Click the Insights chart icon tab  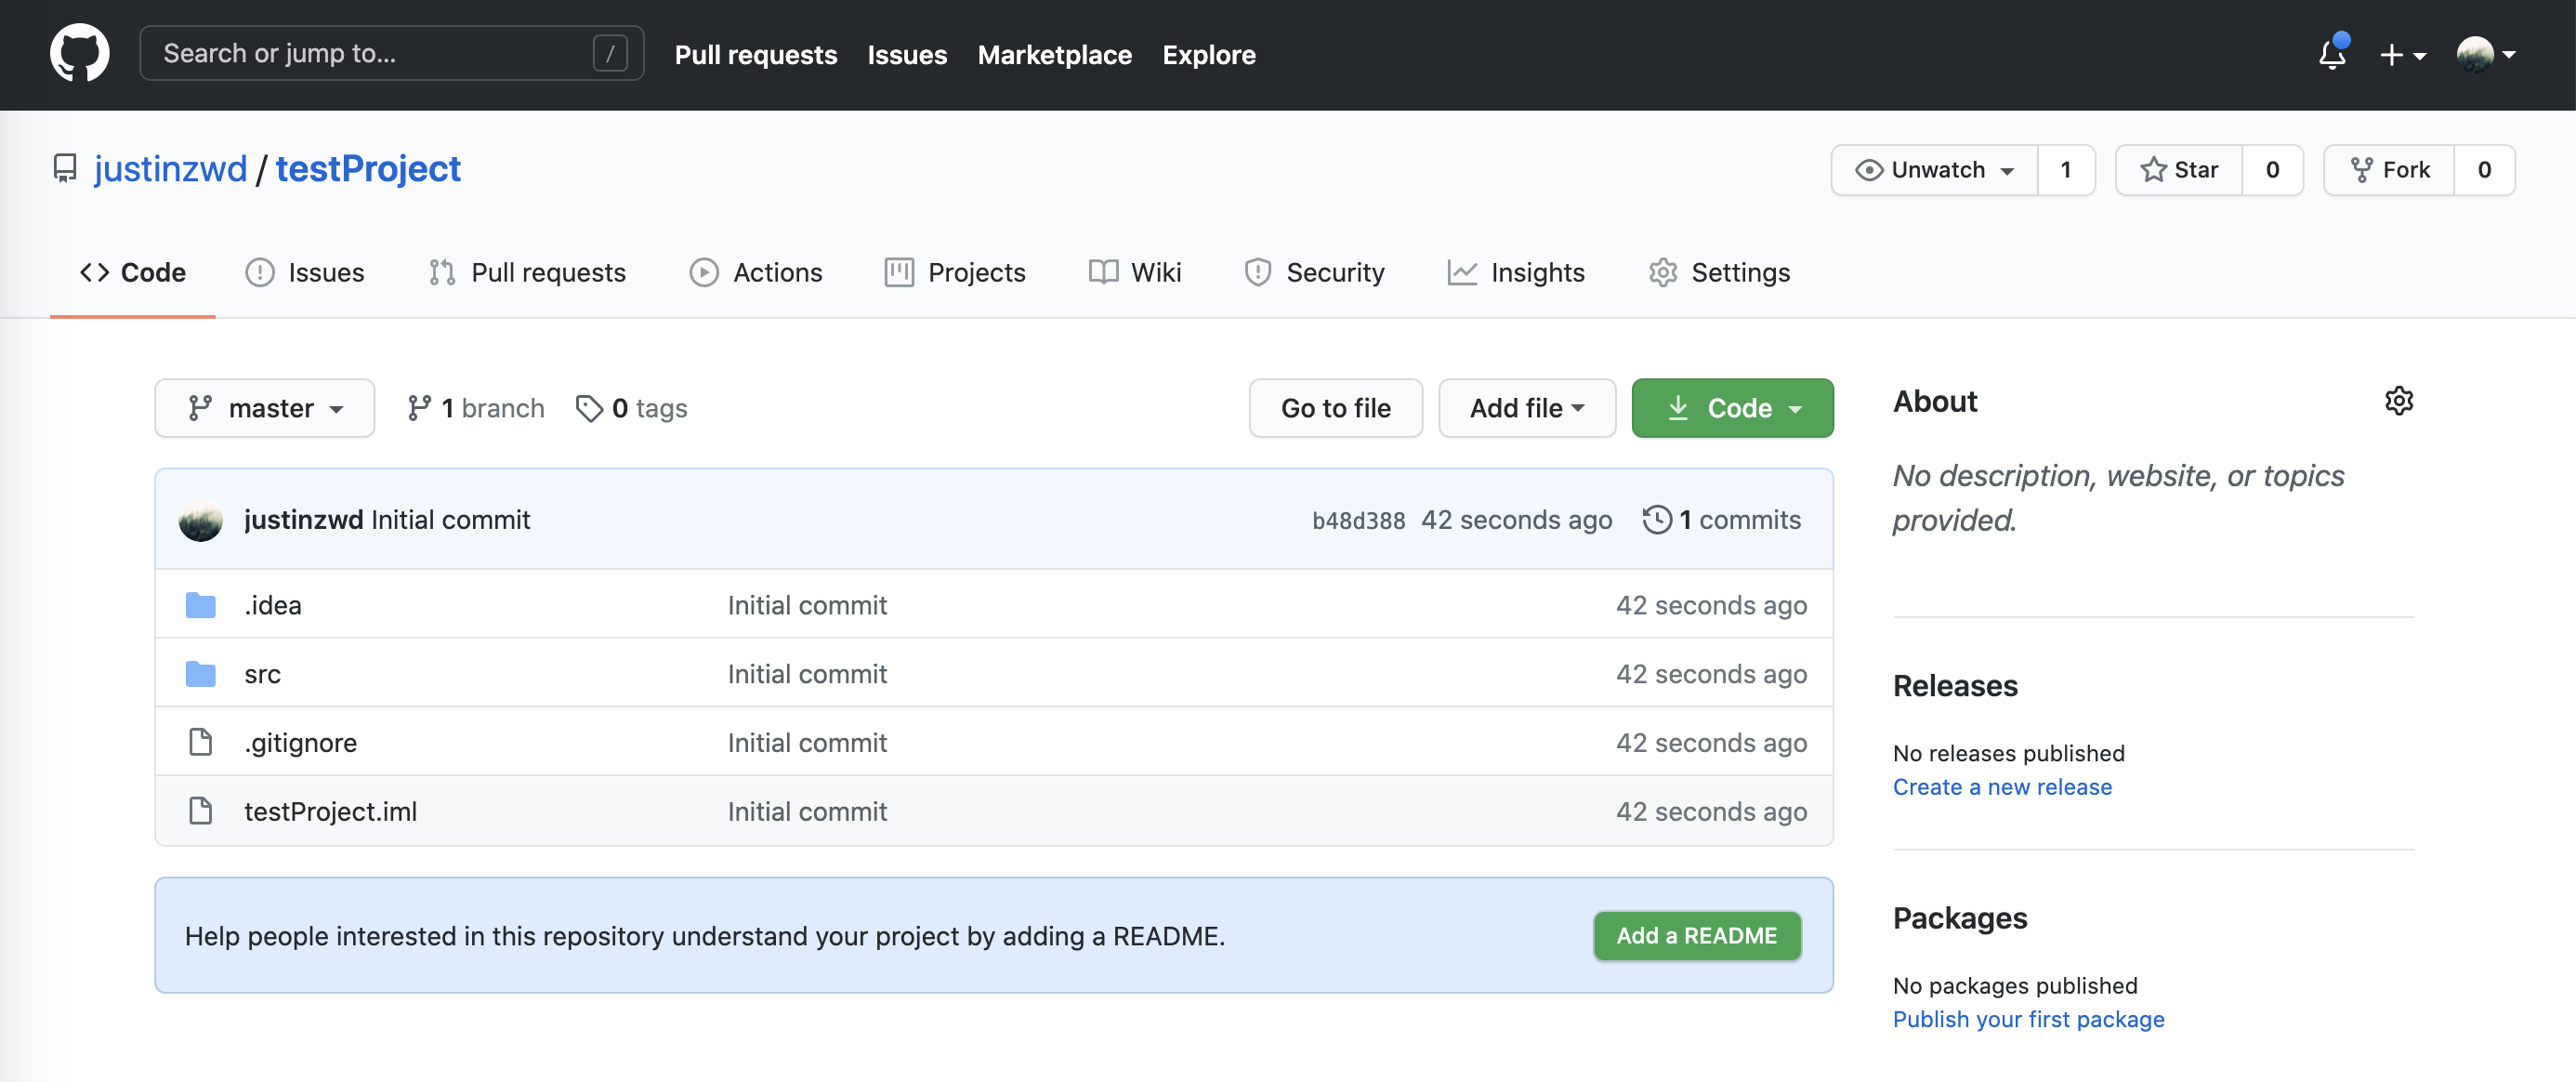[x=1515, y=271]
